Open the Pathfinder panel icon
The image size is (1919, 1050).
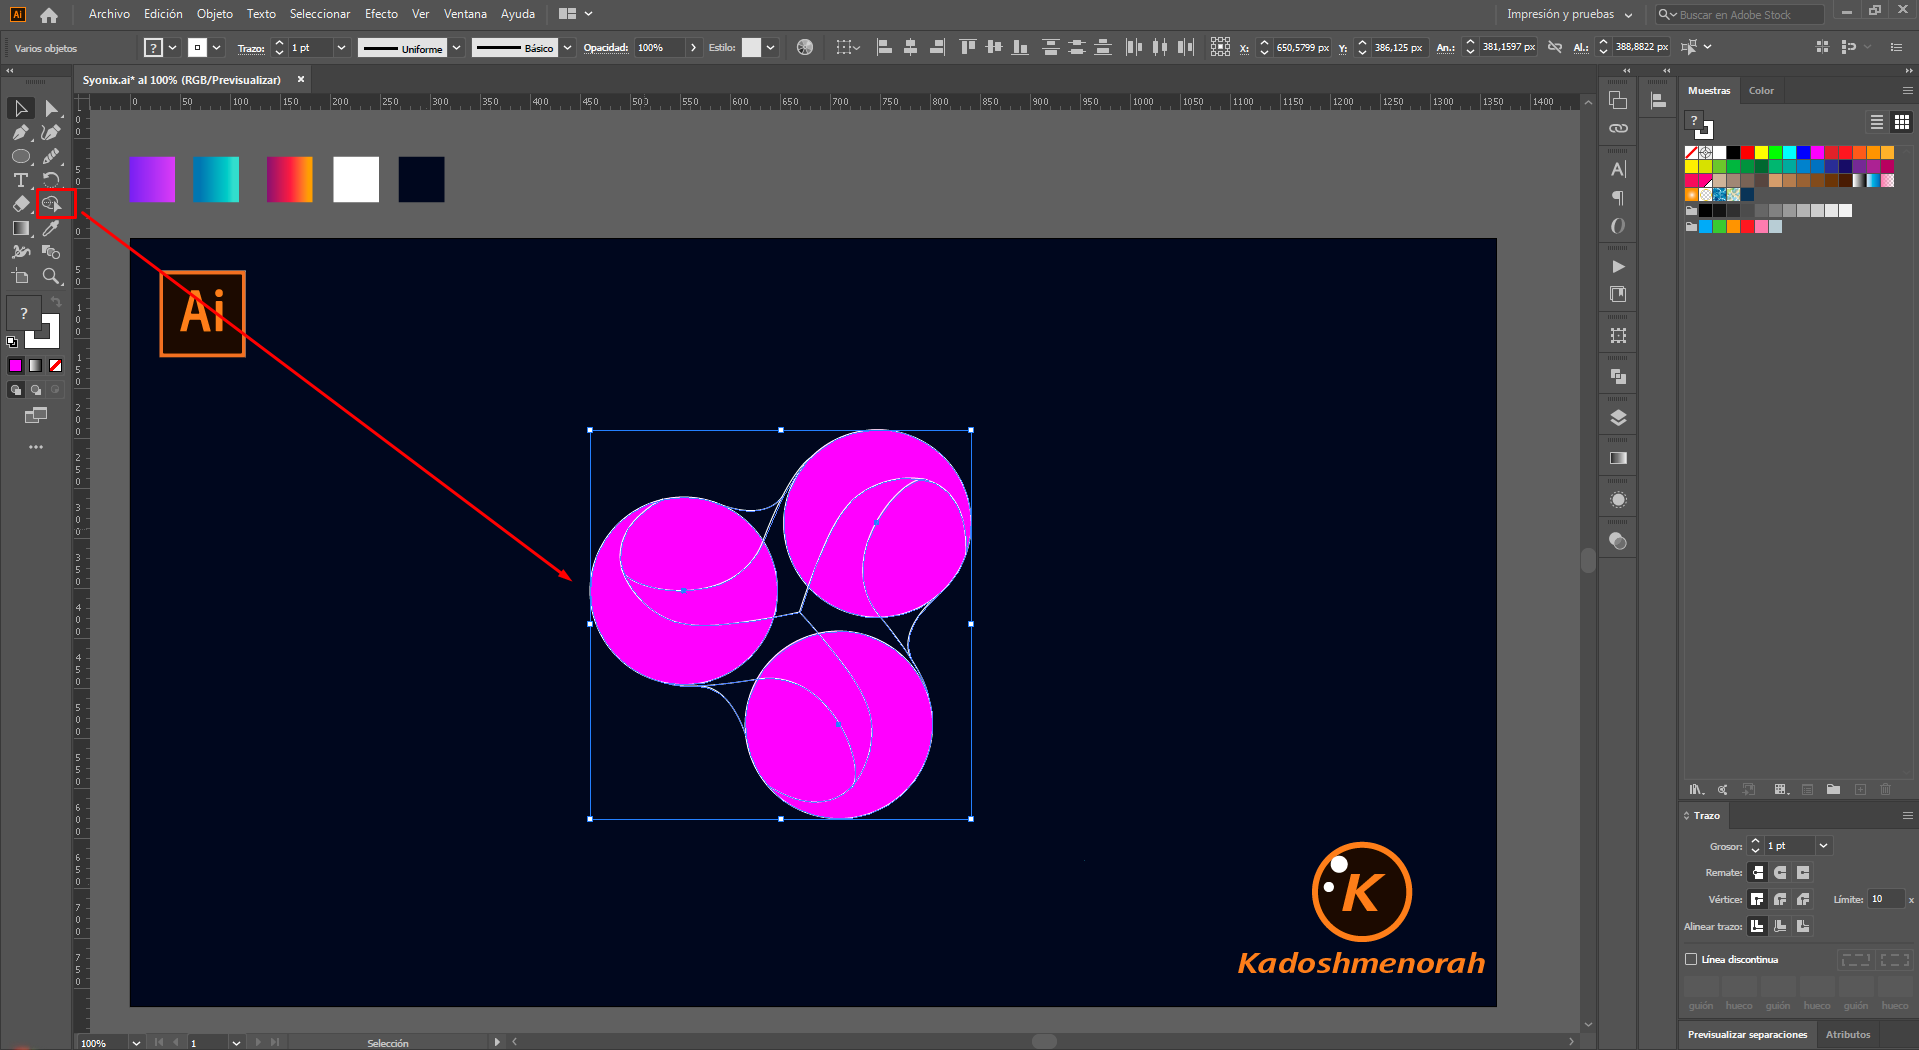click(x=1618, y=377)
